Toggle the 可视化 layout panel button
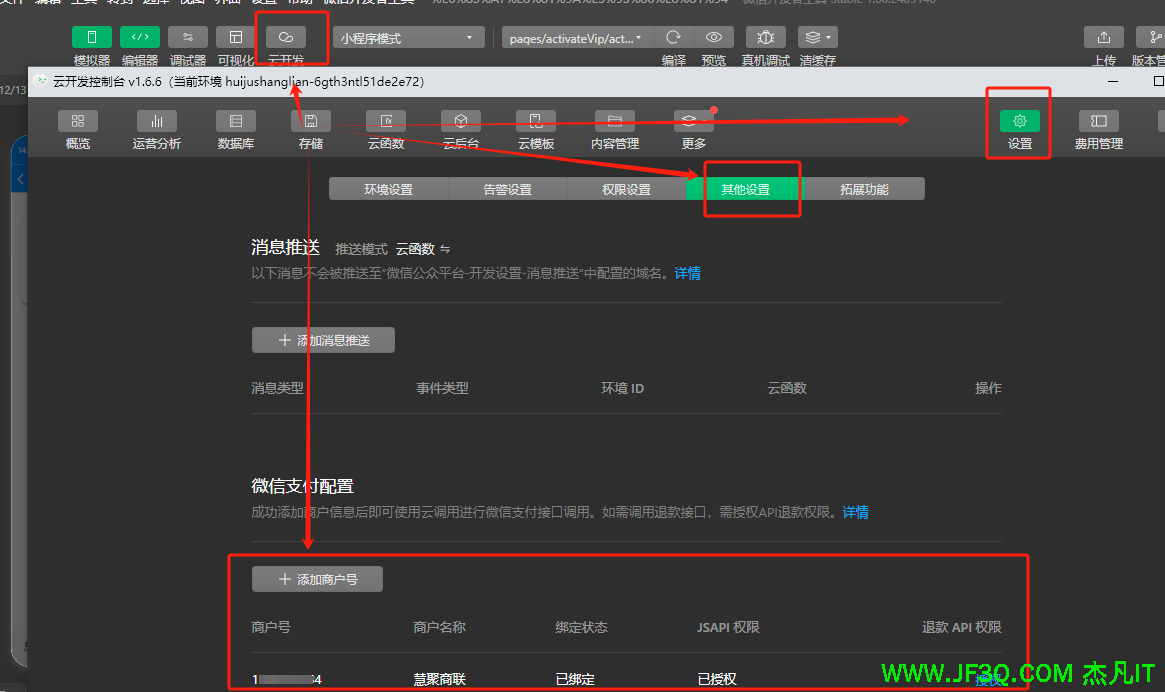This screenshot has height=692, width=1165. (x=236, y=37)
